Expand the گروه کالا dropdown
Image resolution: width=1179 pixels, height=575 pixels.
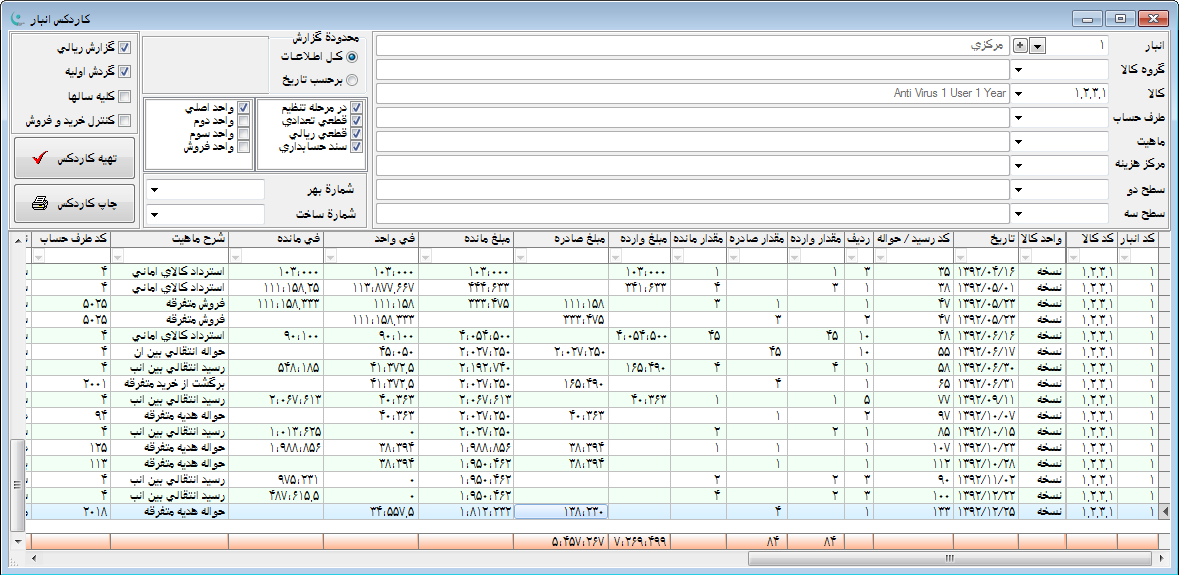tap(1019, 70)
